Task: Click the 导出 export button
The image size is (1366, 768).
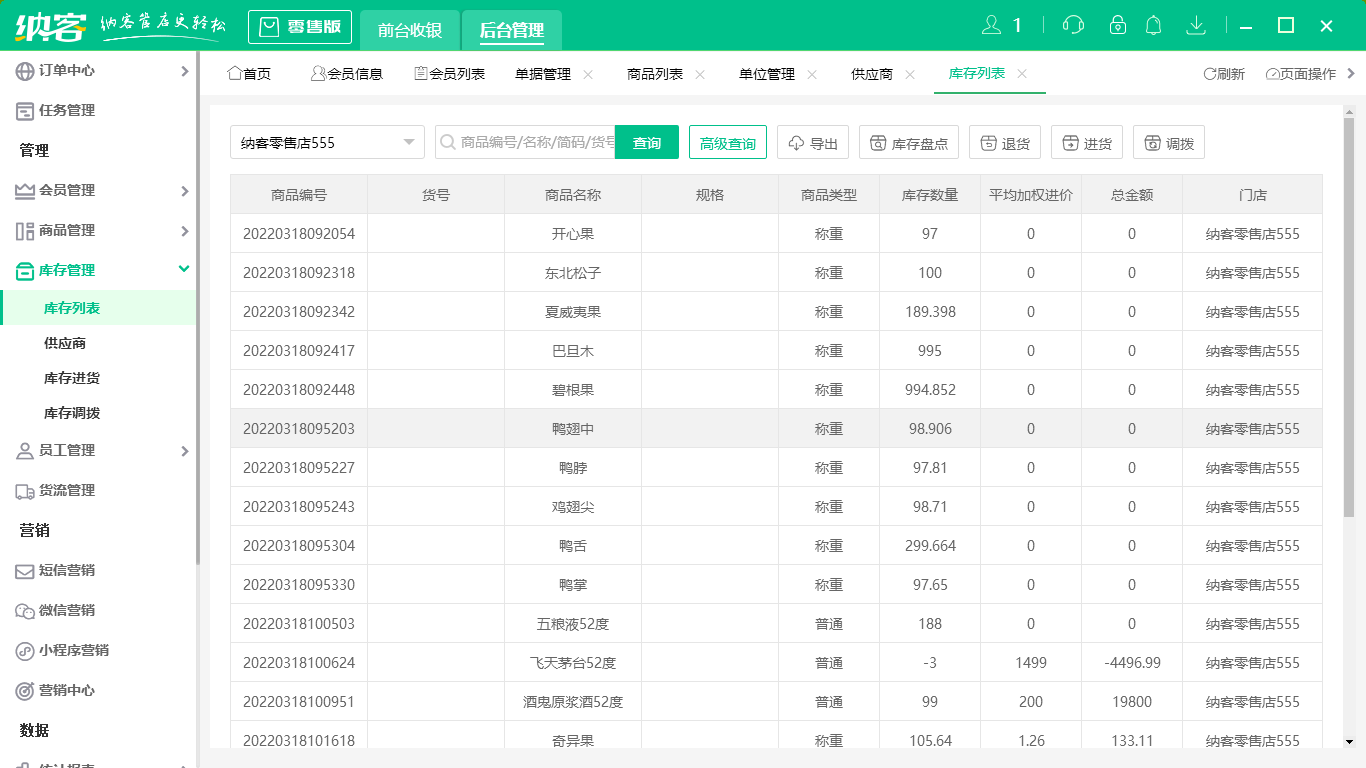Action: click(x=813, y=143)
